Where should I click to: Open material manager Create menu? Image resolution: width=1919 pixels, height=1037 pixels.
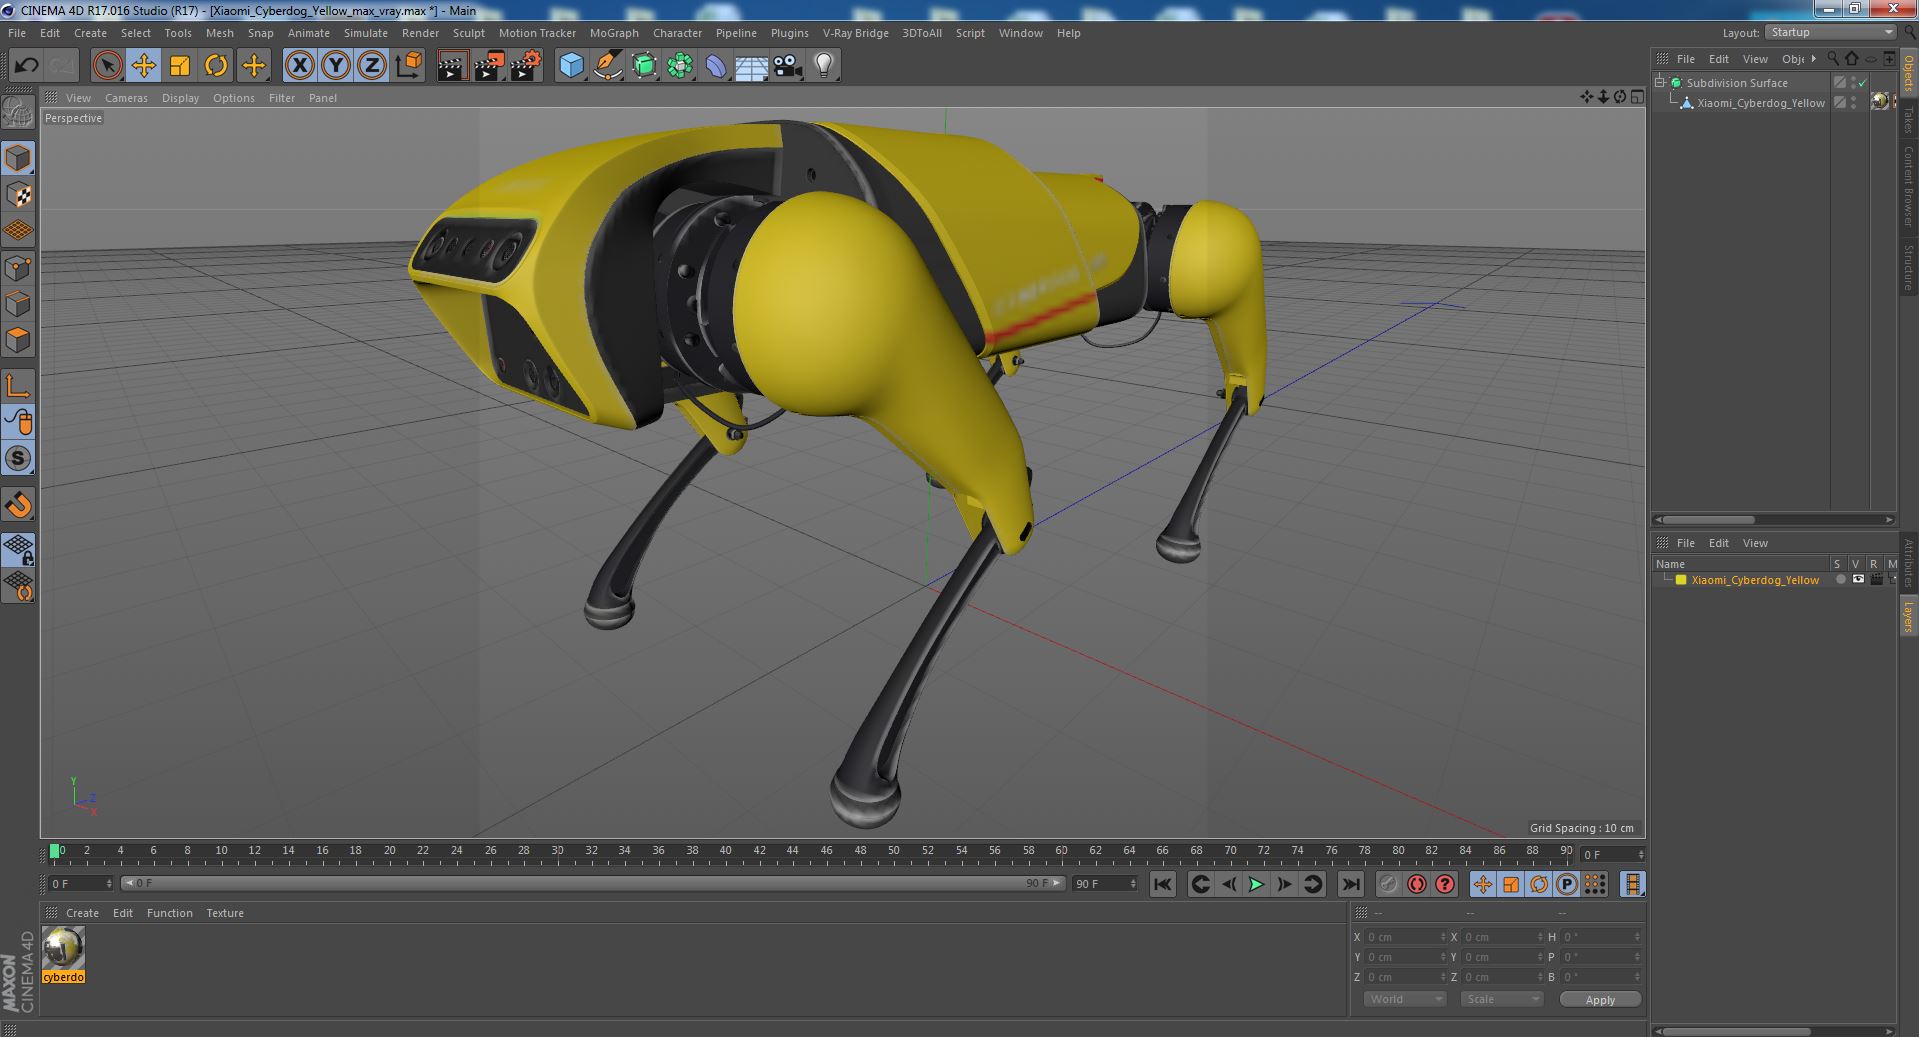pos(82,913)
